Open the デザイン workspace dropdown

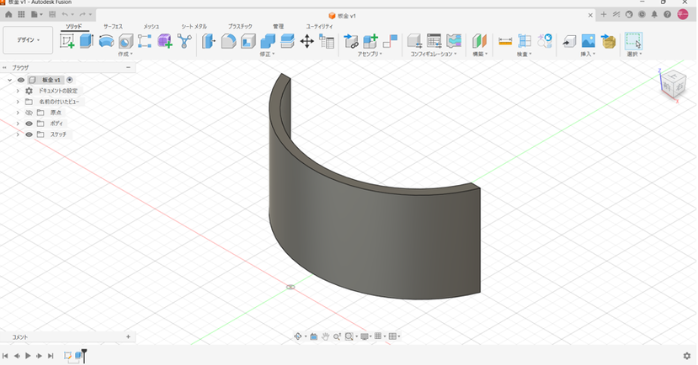point(28,40)
